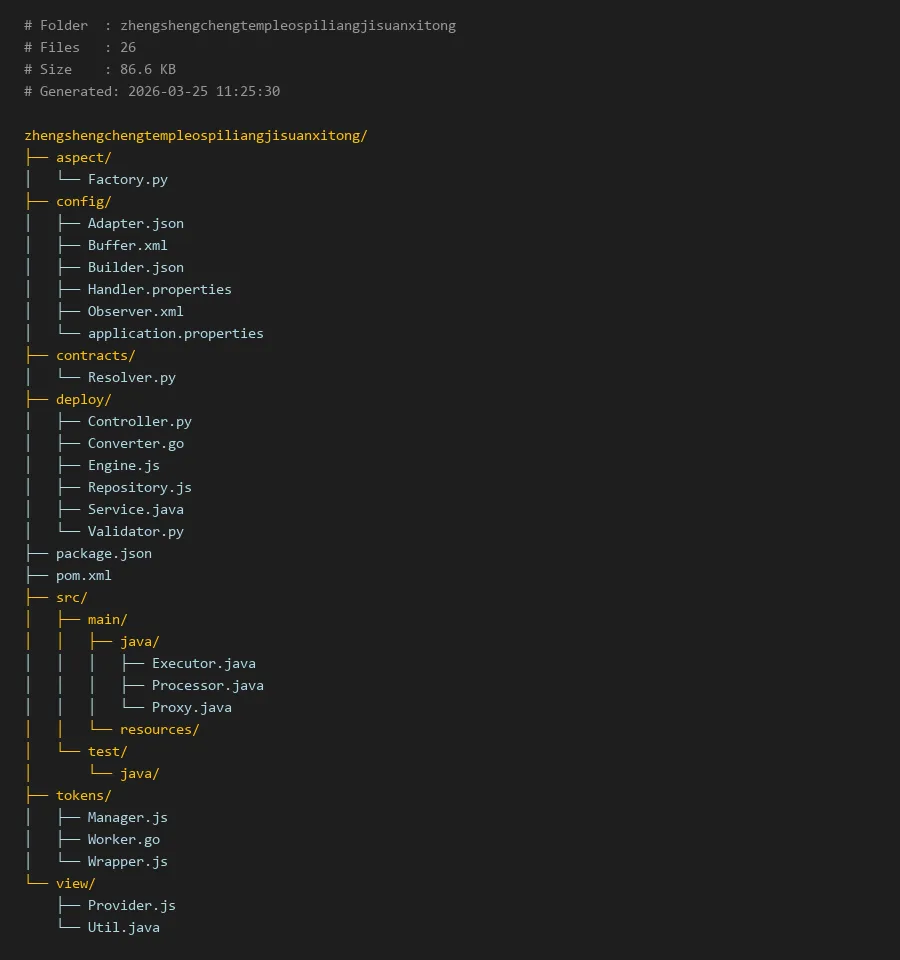
Task: Select Handler.properties file
Action: 159,289
